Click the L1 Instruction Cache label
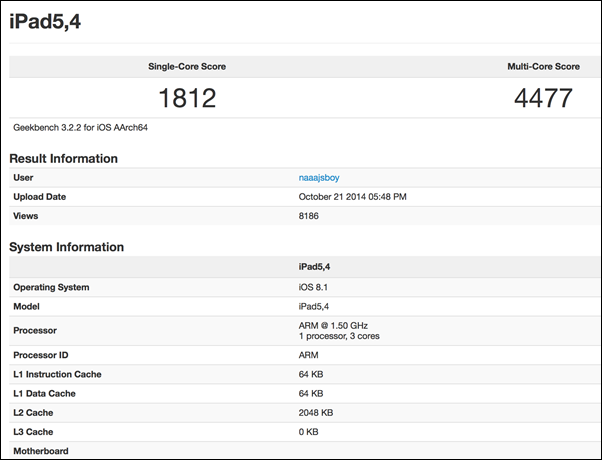This screenshot has width=602, height=460. coord(57,374)
